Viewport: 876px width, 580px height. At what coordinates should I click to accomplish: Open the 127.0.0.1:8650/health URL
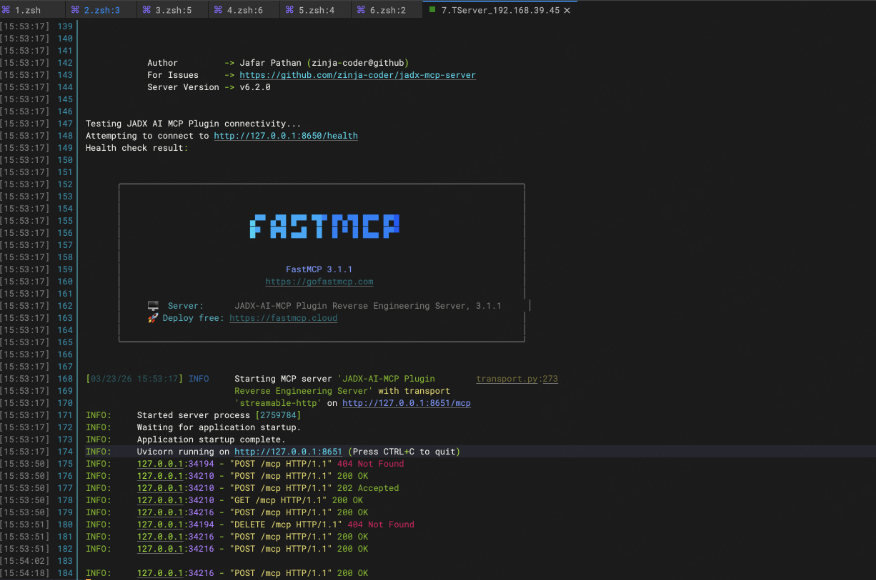point(285,136)
